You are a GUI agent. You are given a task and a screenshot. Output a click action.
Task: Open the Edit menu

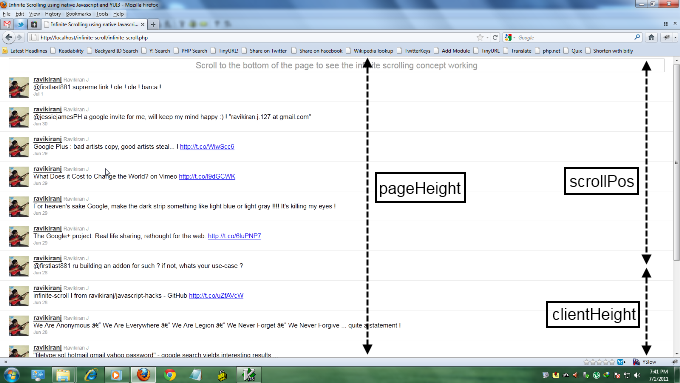click(20, 14)
